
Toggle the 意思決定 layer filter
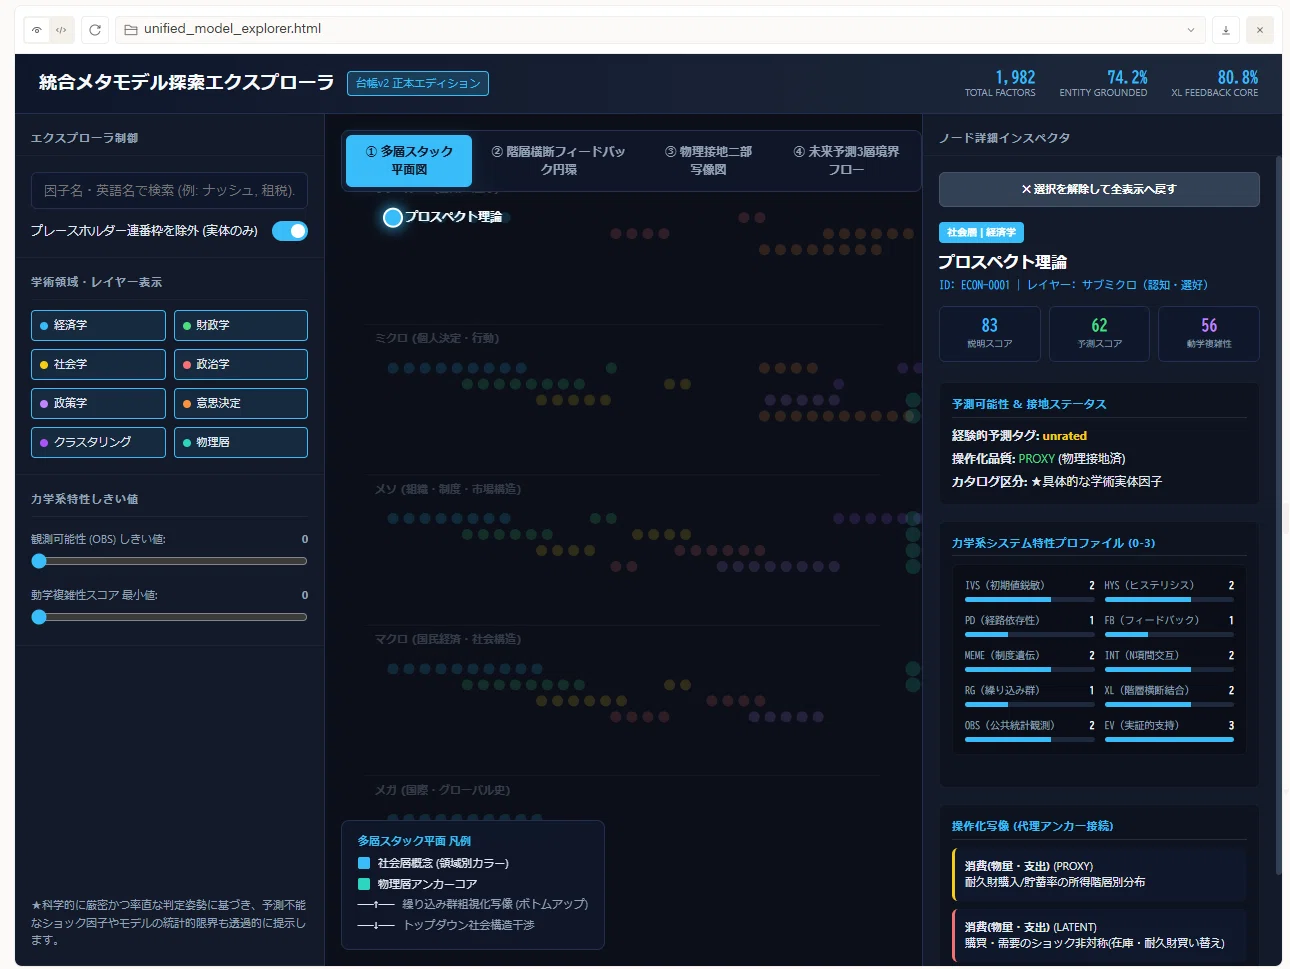click(241, 403)
